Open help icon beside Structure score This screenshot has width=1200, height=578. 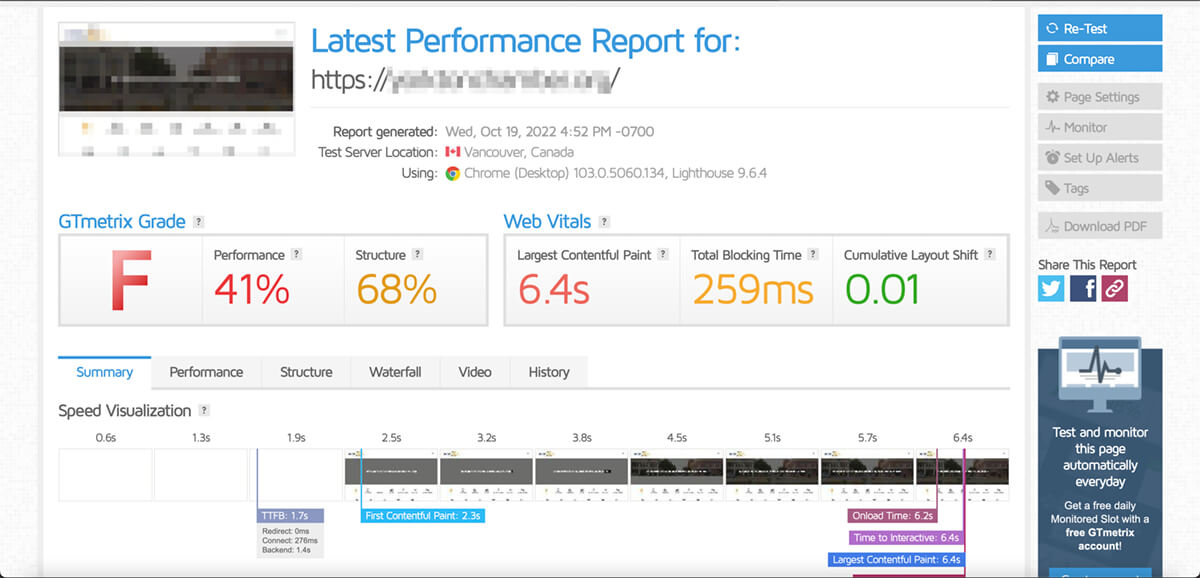(x=418, y=255)
